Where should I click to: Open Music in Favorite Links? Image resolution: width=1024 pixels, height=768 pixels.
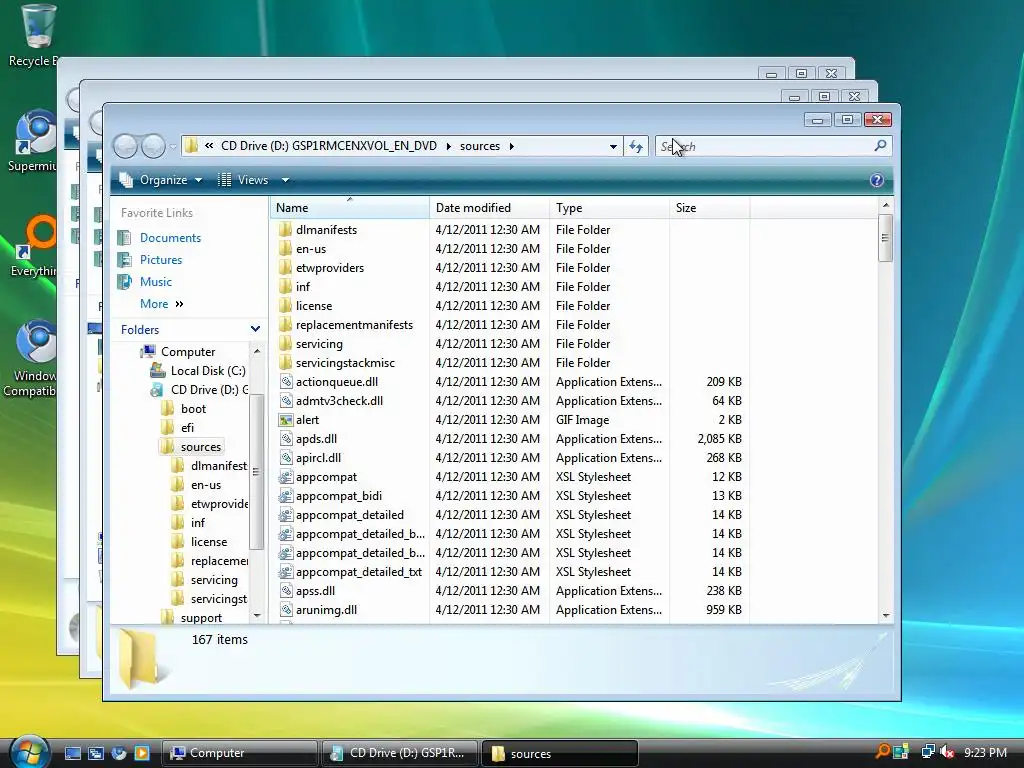point(155,282)
